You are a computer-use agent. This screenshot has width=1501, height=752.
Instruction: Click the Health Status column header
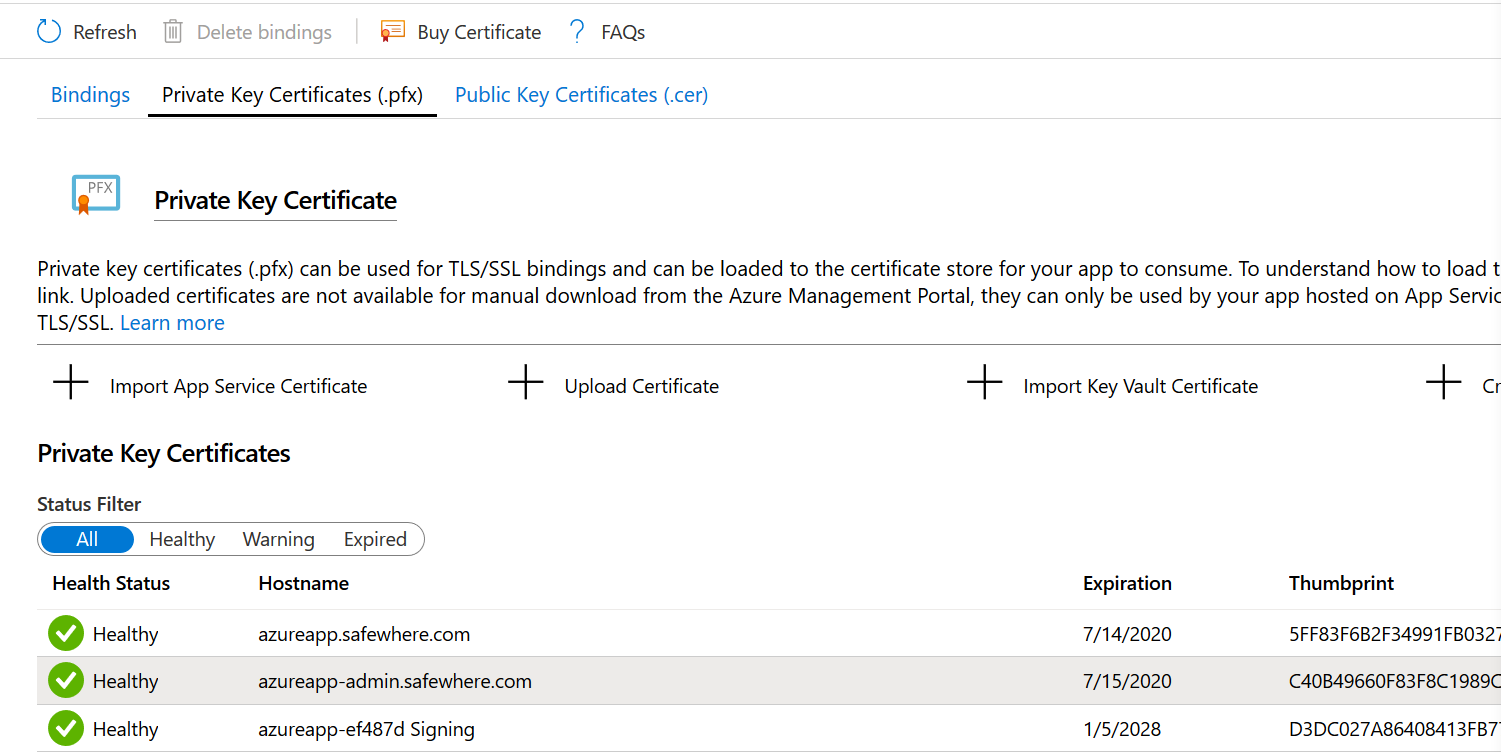tap(111, 583)
